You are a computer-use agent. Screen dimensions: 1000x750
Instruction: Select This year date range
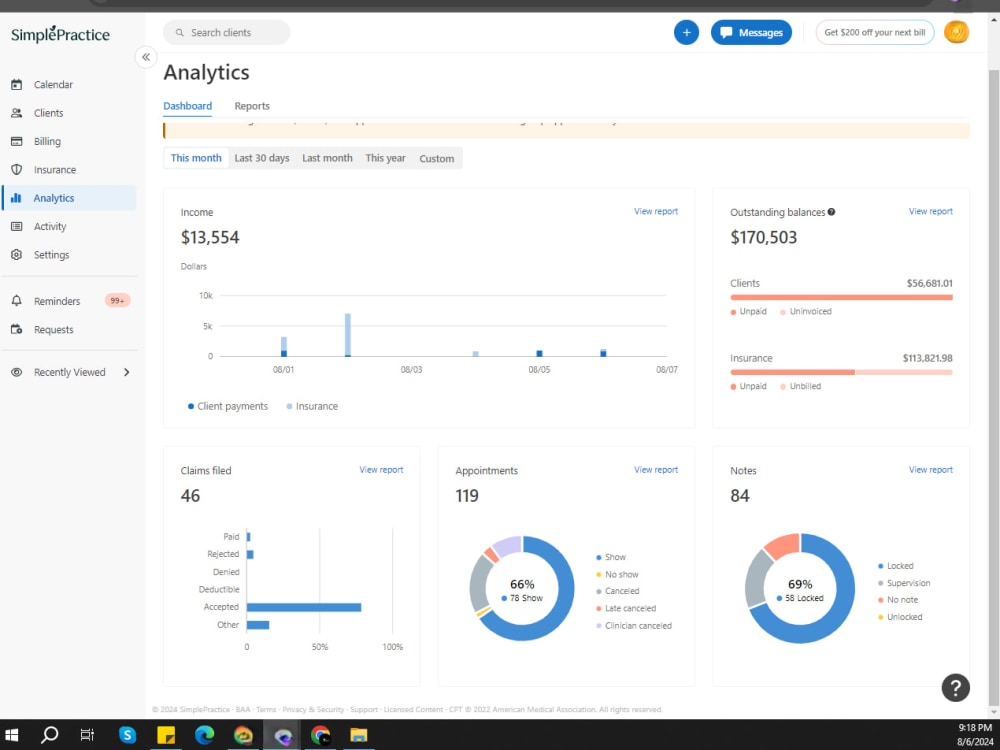[x=385, y=158]
